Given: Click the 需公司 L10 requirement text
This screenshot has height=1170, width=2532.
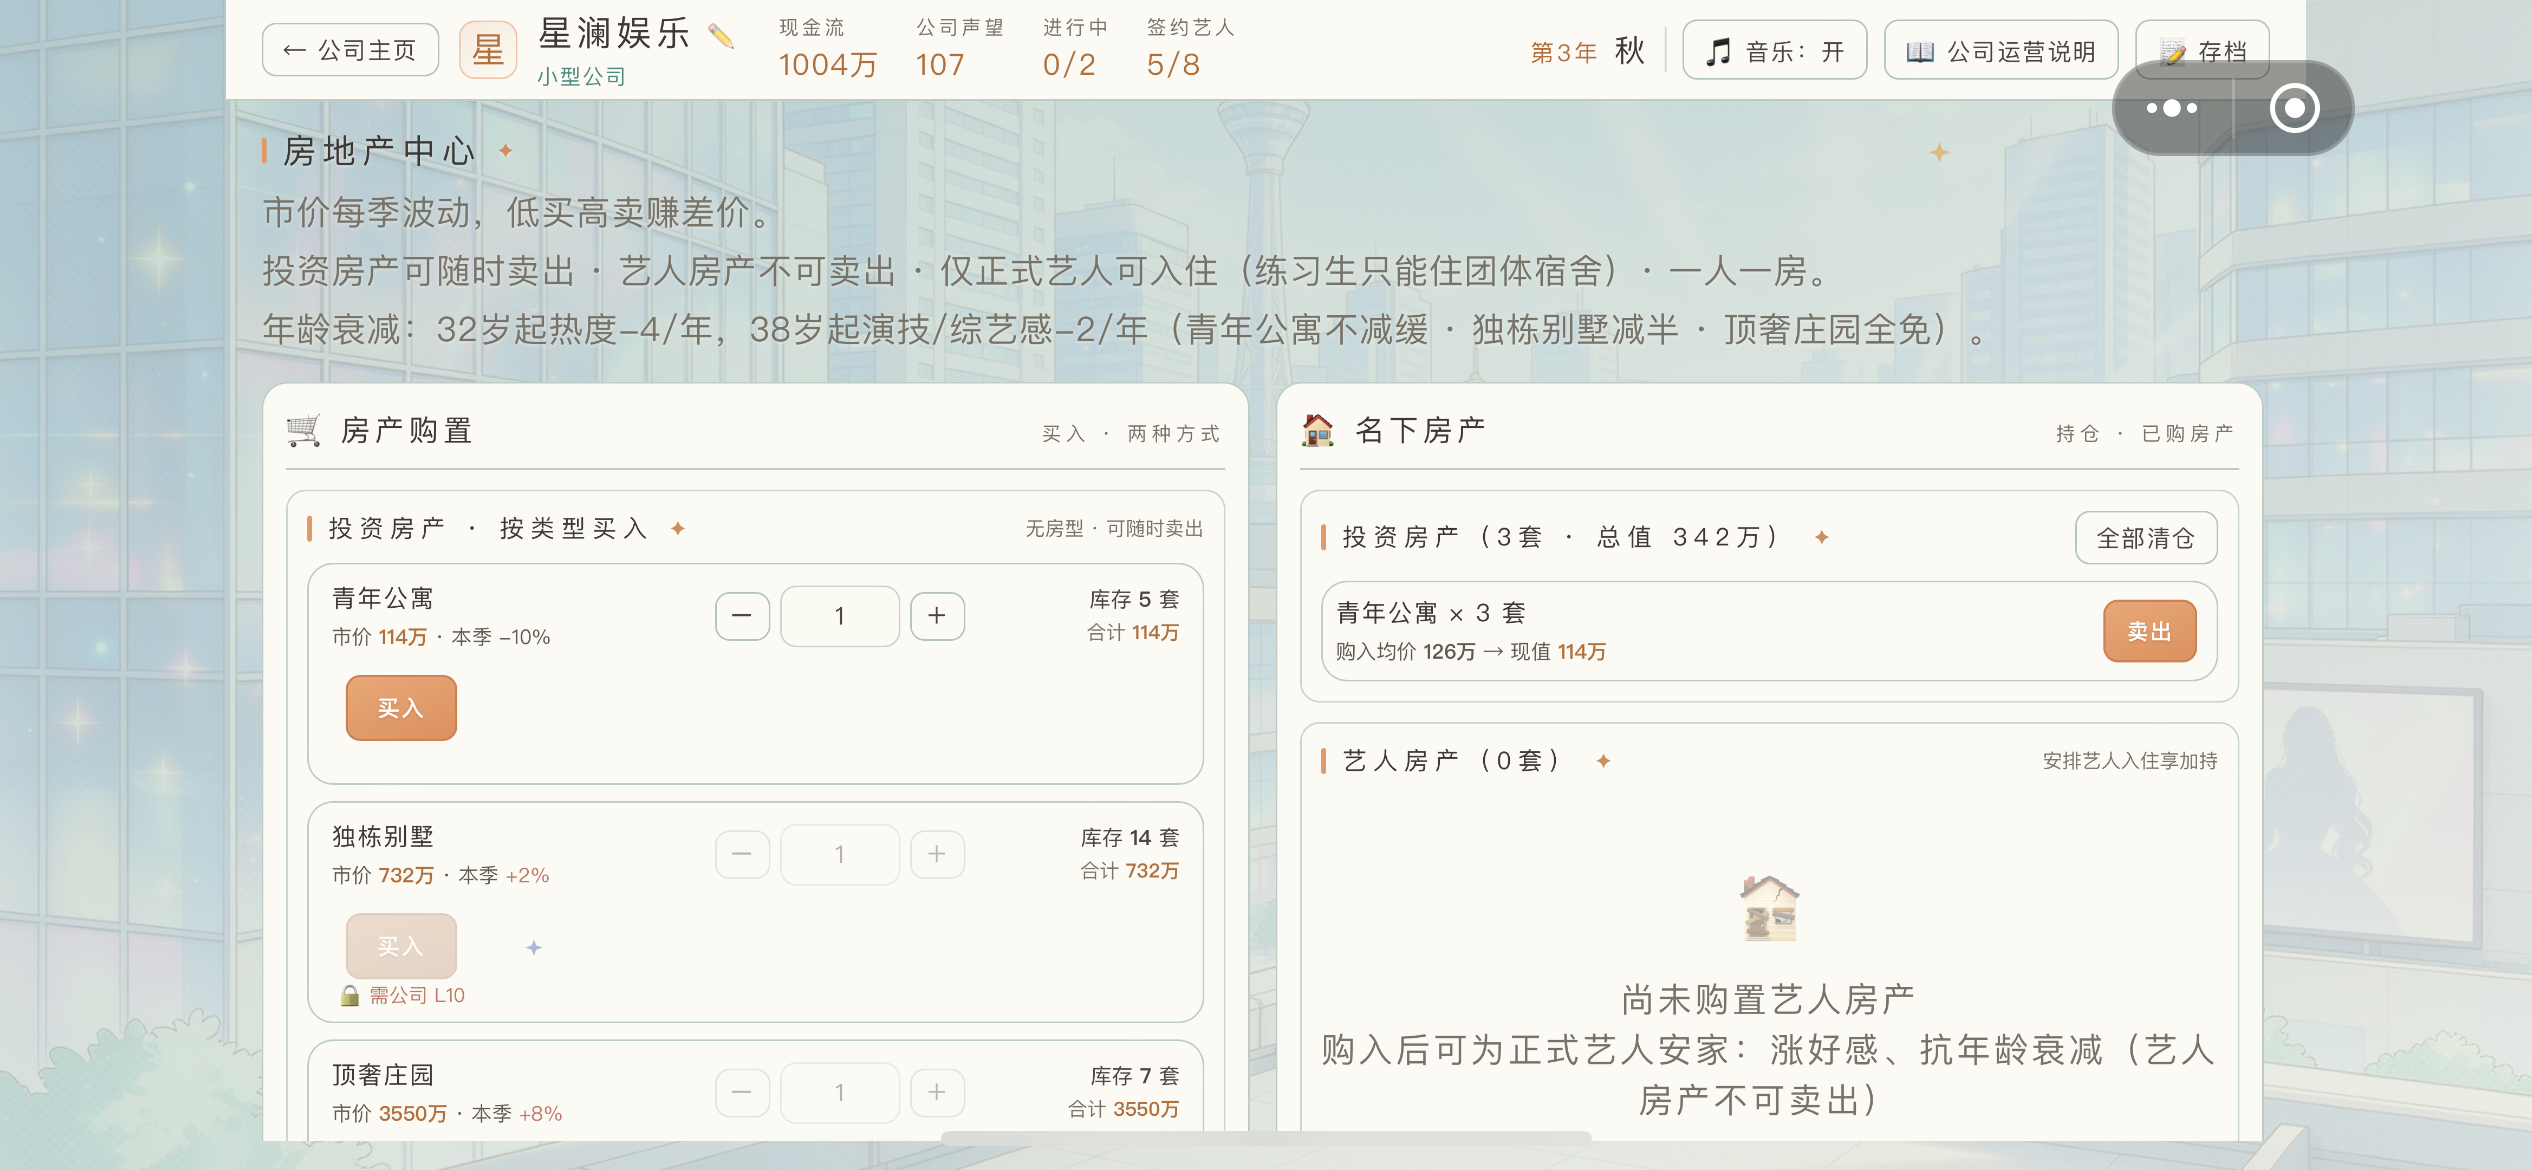Looking at the screenshot, I should click(417, 995).
